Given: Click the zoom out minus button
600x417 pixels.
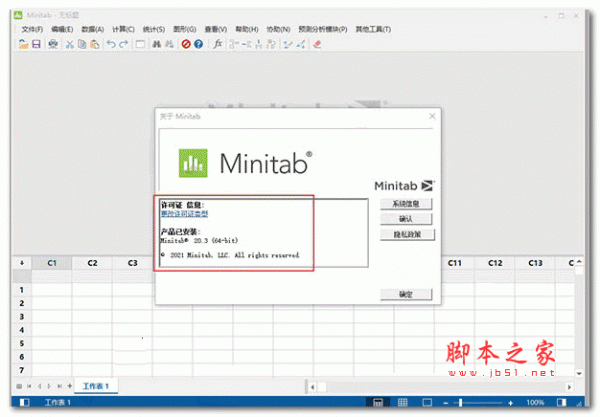Looking at the screenshot, I should click(446, 403).
